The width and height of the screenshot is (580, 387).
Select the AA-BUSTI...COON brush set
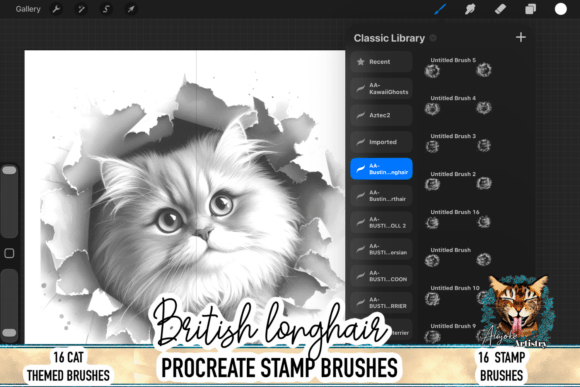[381, 276]
